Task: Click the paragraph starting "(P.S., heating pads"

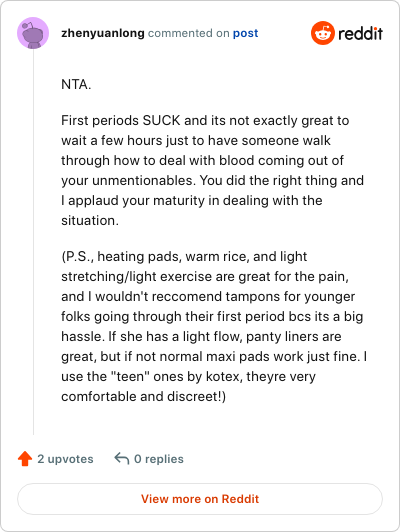Action: (214, 326)
